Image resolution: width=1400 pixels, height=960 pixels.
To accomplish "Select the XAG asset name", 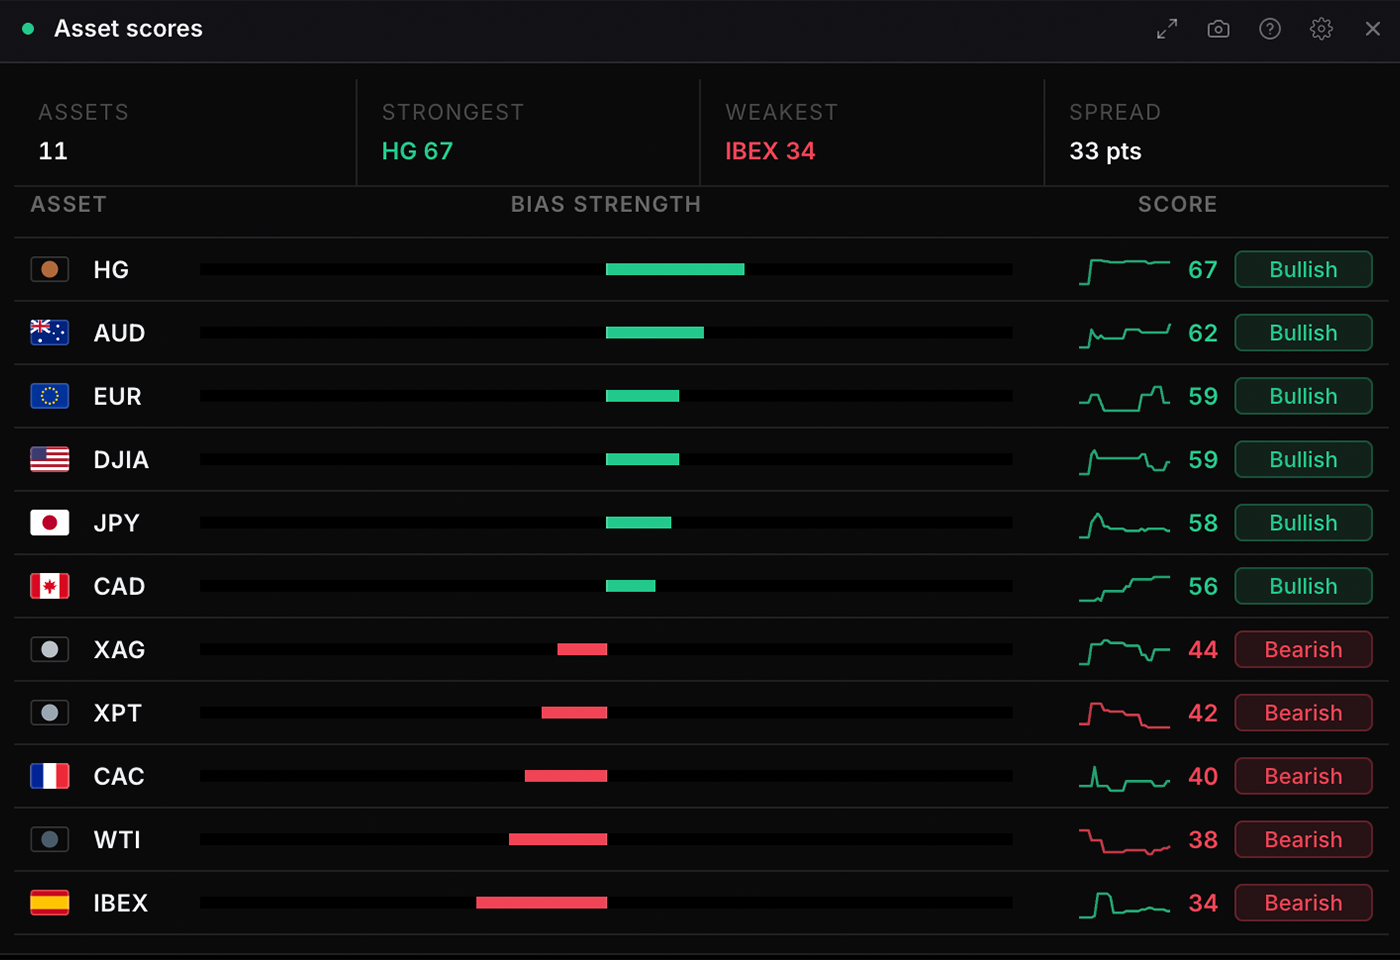I will (x=119, y=650).
